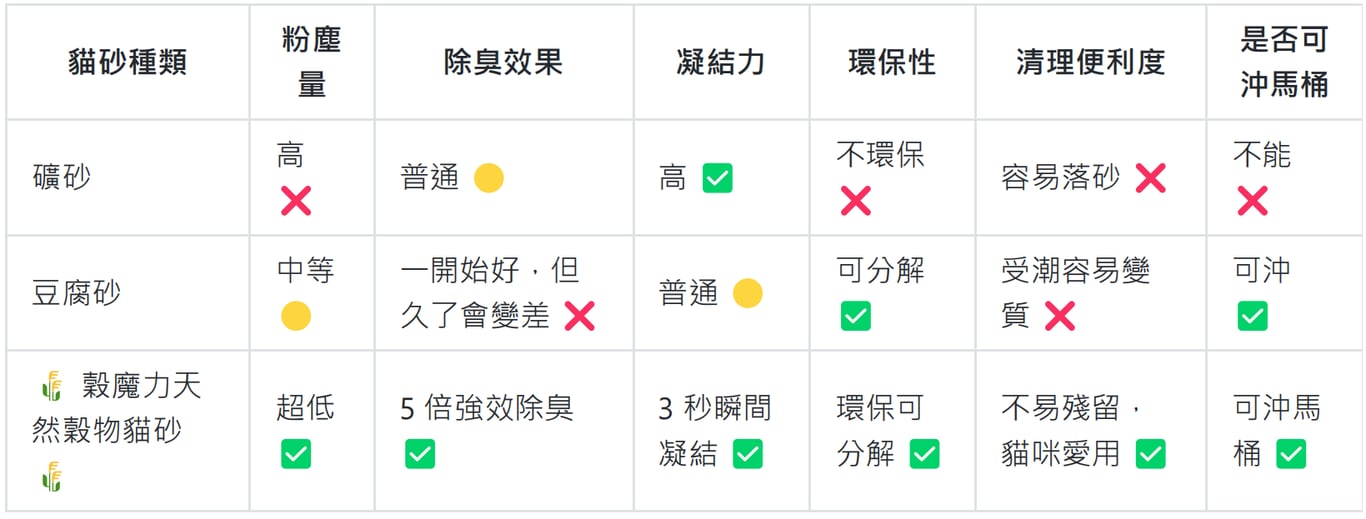Click the green check next to 凝結力 高
This screenshot has width=1366, height=519.
click(718, 178)
